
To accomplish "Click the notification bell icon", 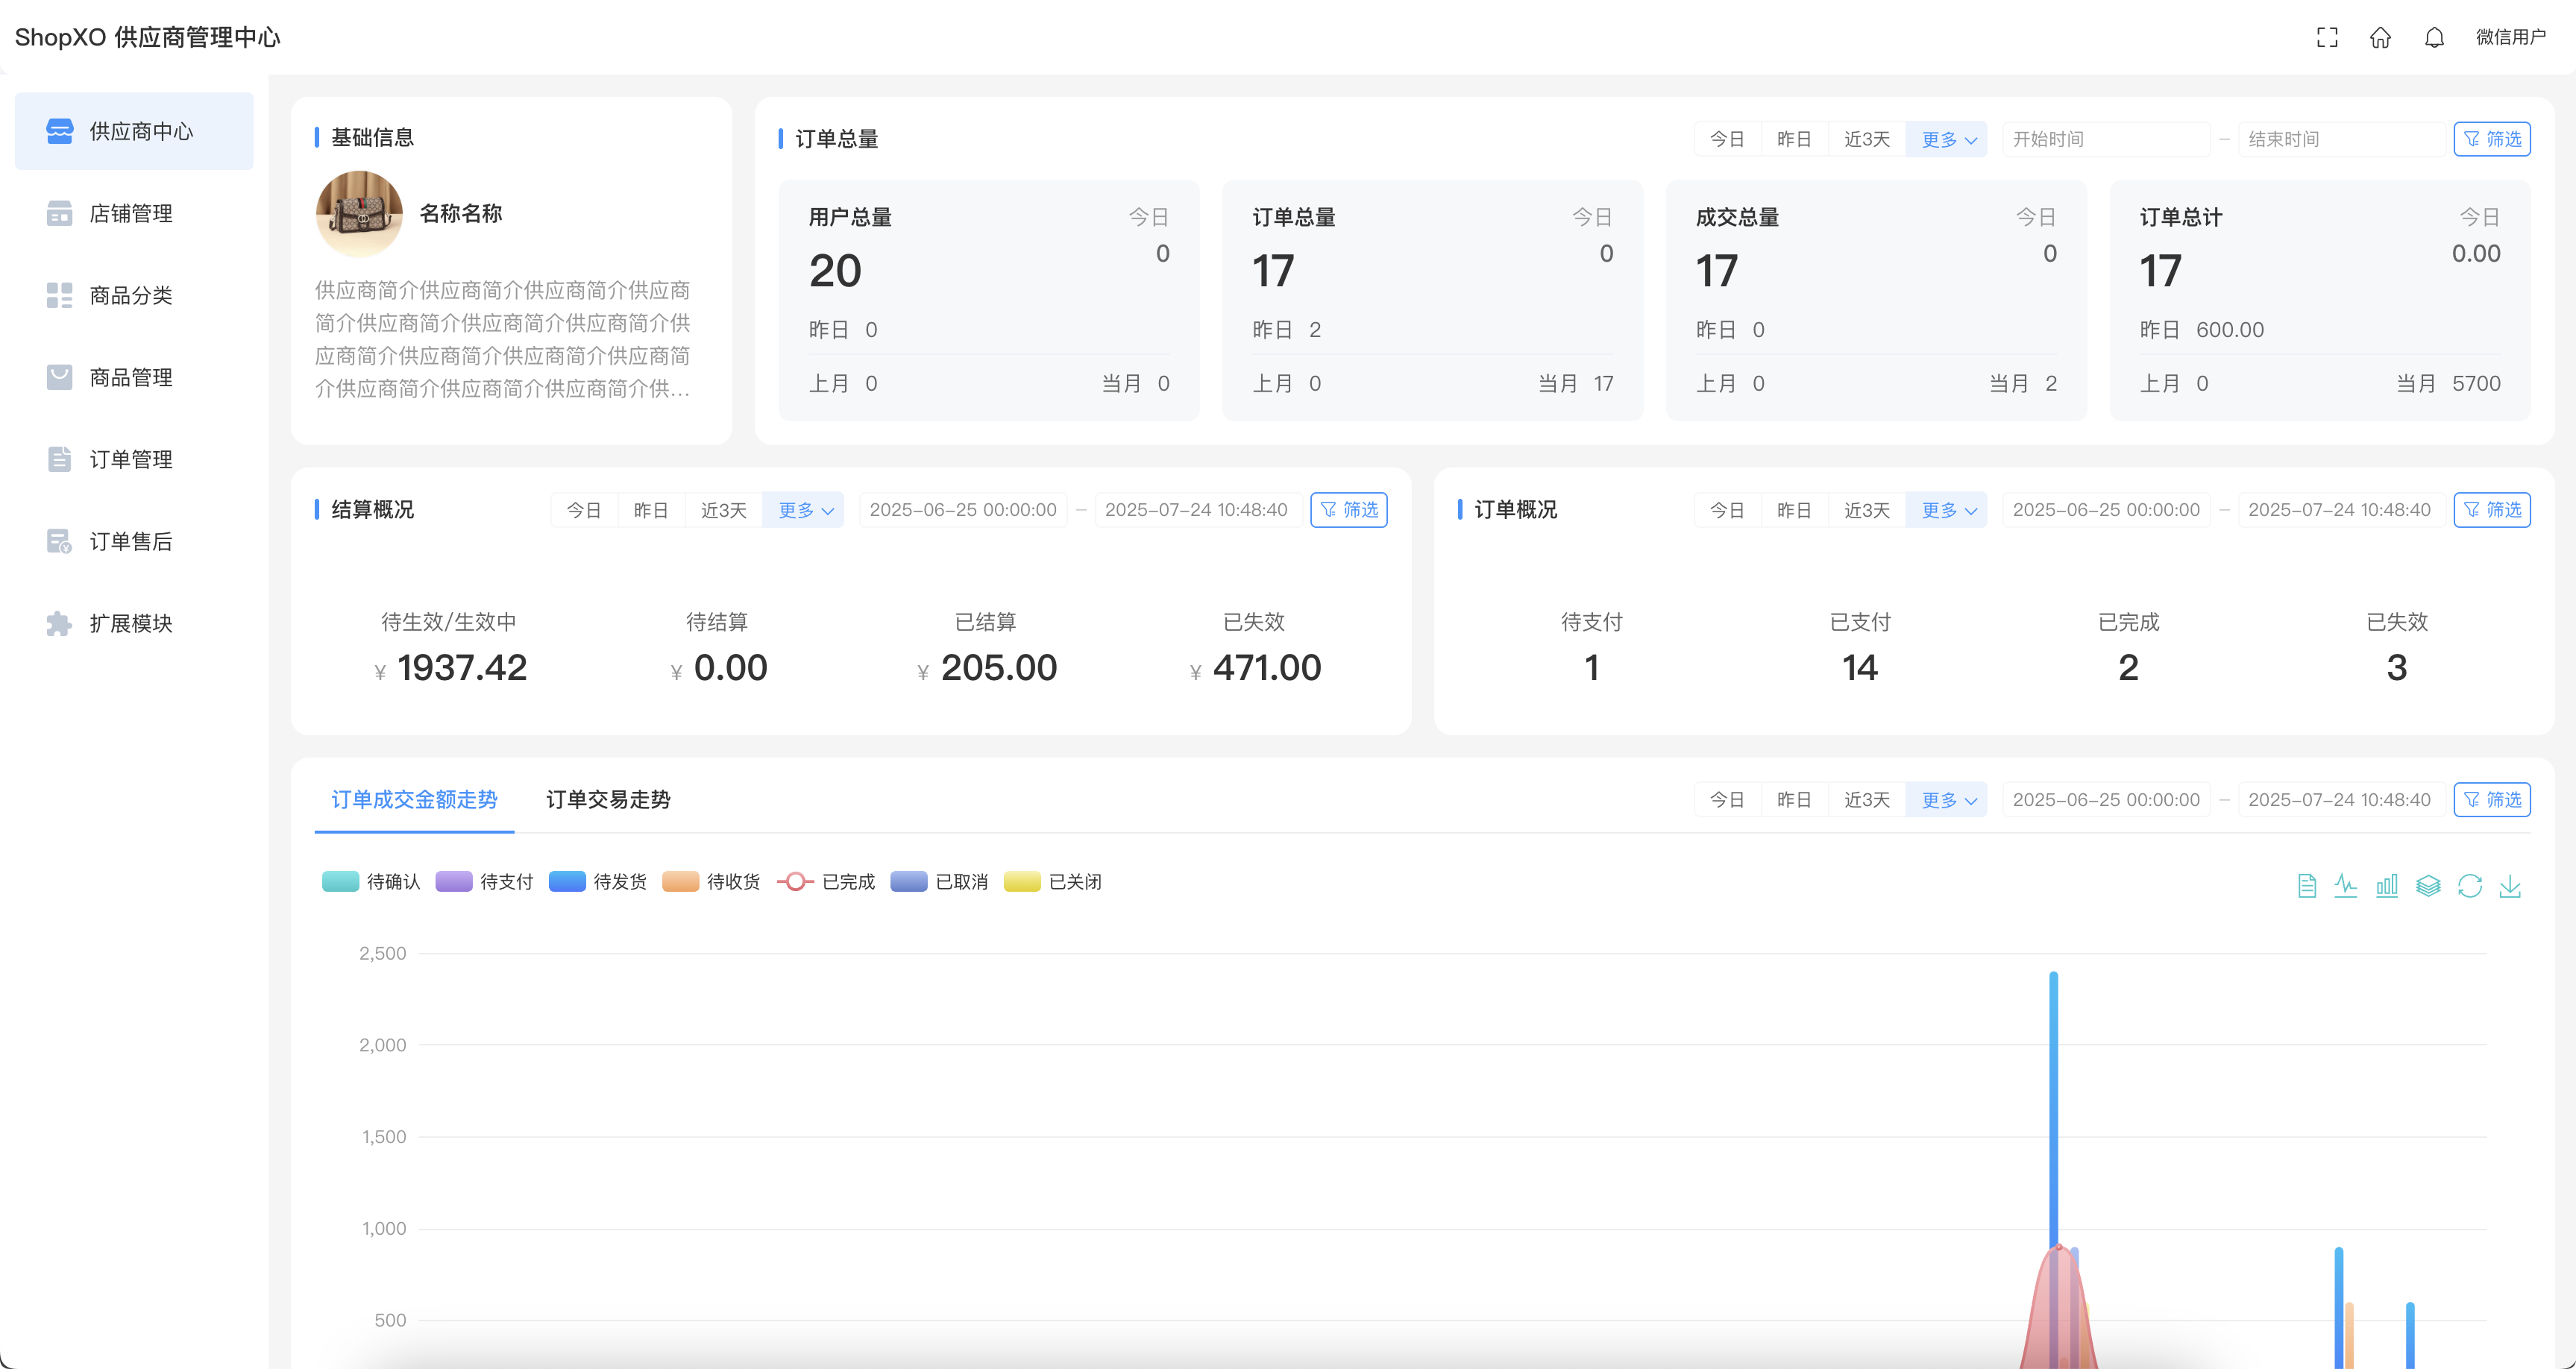I will click(x=2434, y=38).
